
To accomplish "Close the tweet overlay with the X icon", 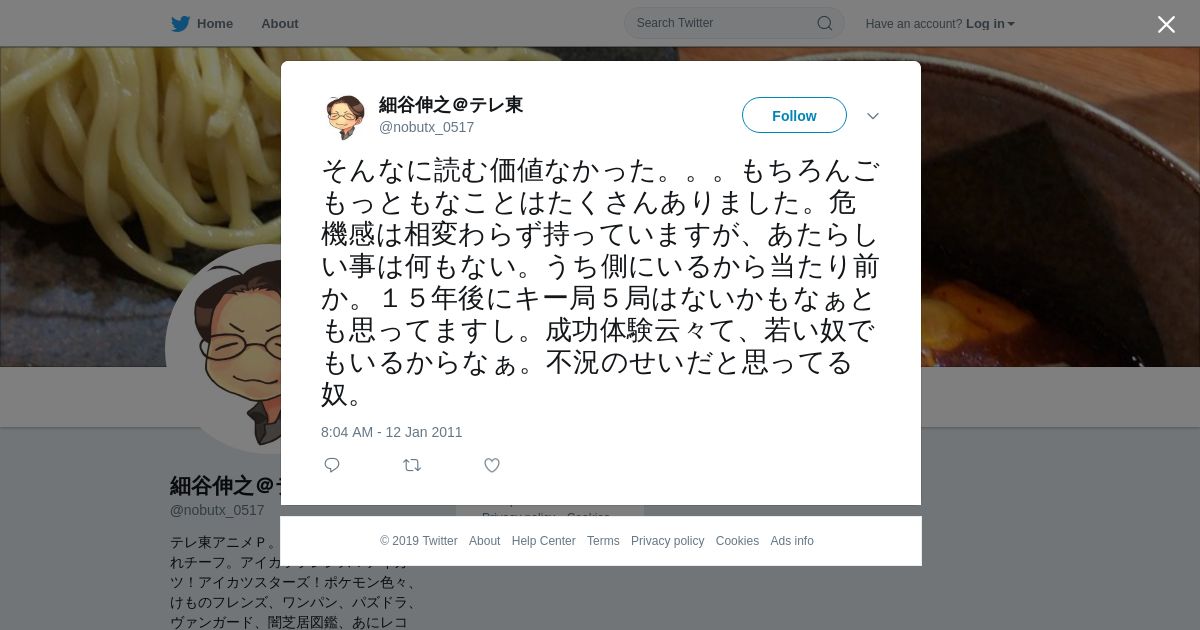I will pos(1166,24).
